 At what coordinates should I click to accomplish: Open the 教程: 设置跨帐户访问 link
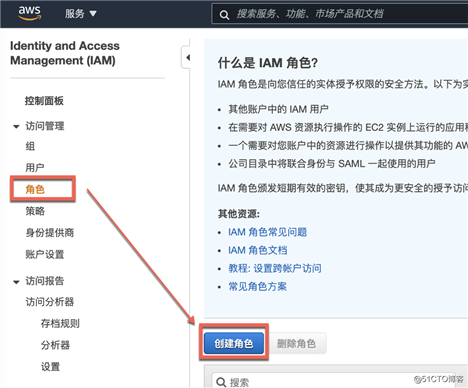click(x=275, y=268)
